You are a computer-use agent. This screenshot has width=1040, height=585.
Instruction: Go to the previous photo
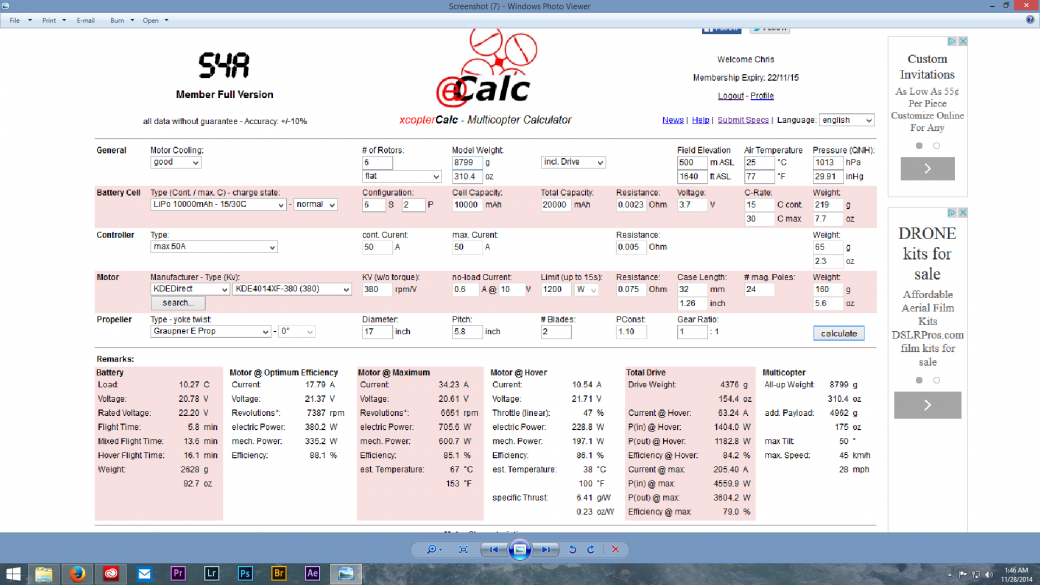(x=493, y=549)
